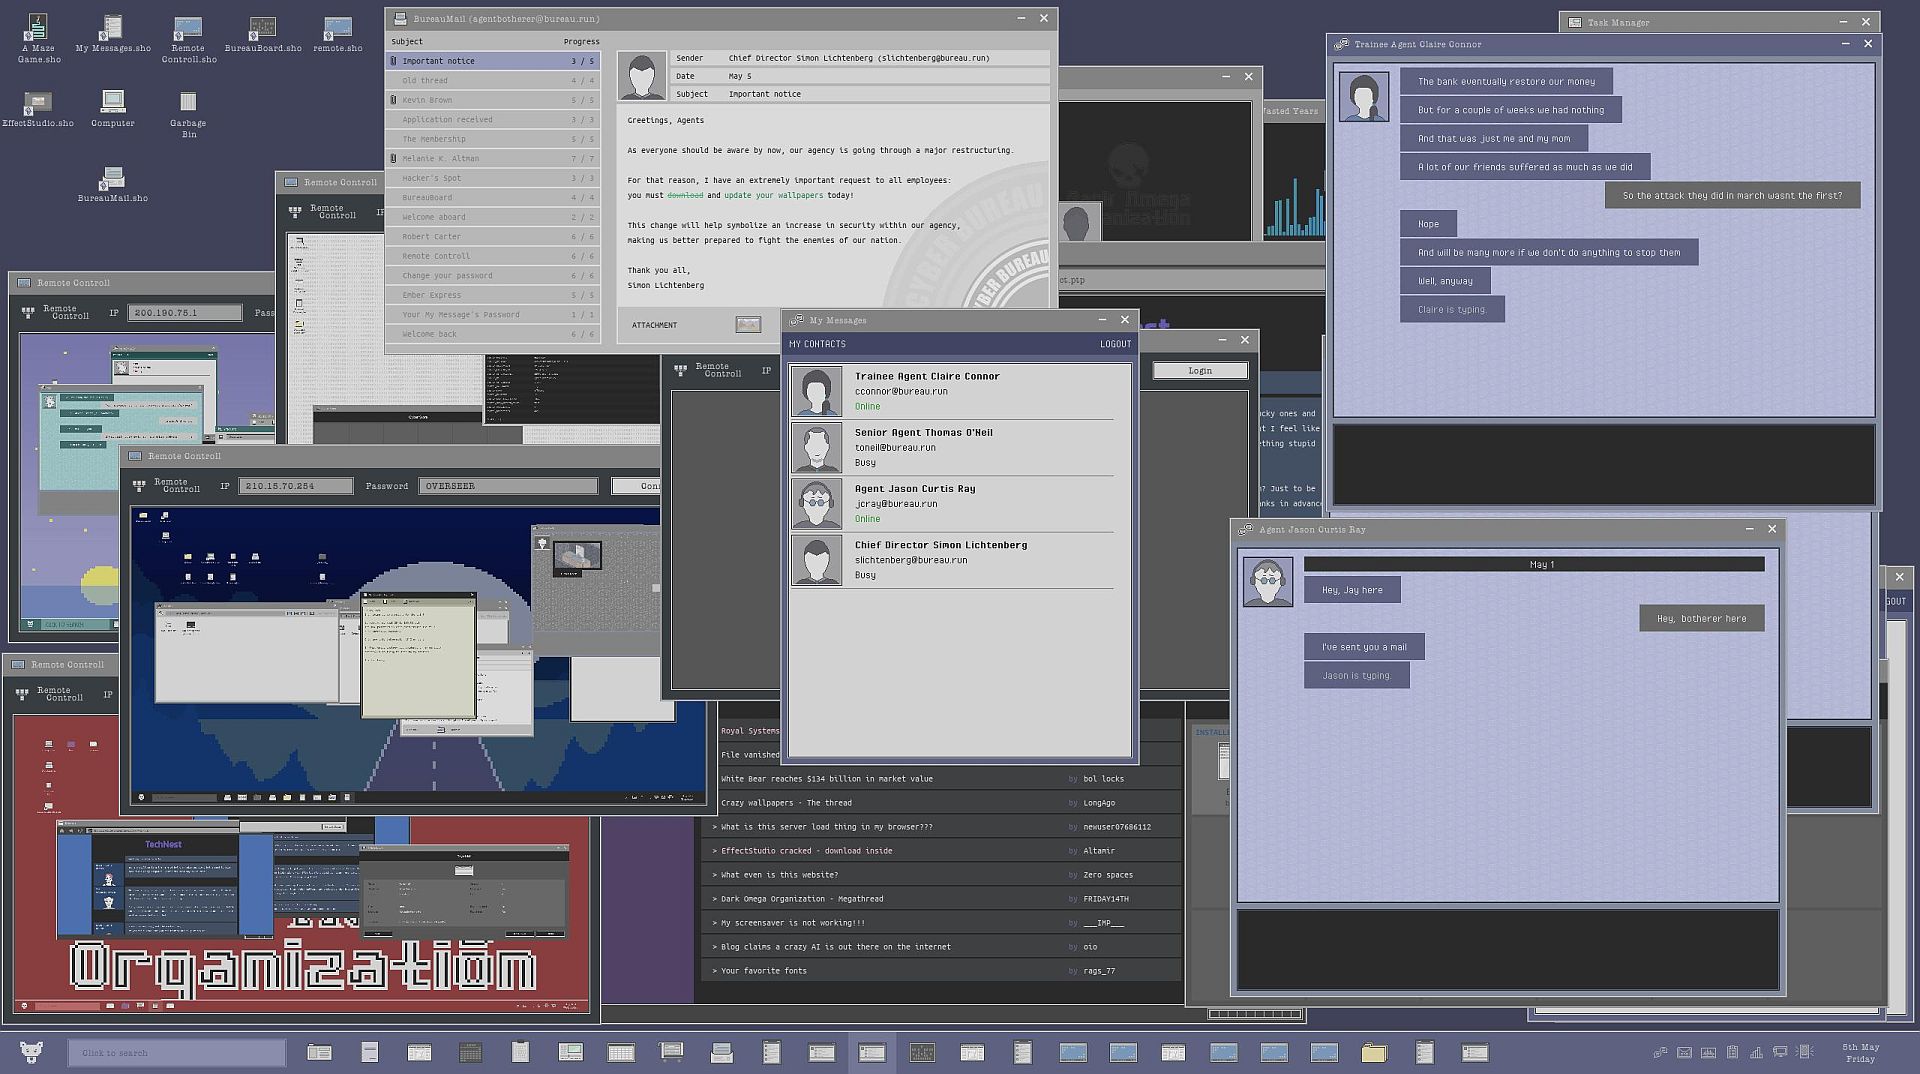This screenshot has width=1920, height=1074.
Task: Select 'Kevin Brown' mail in BureauMail list
Action: click(493, 100)
